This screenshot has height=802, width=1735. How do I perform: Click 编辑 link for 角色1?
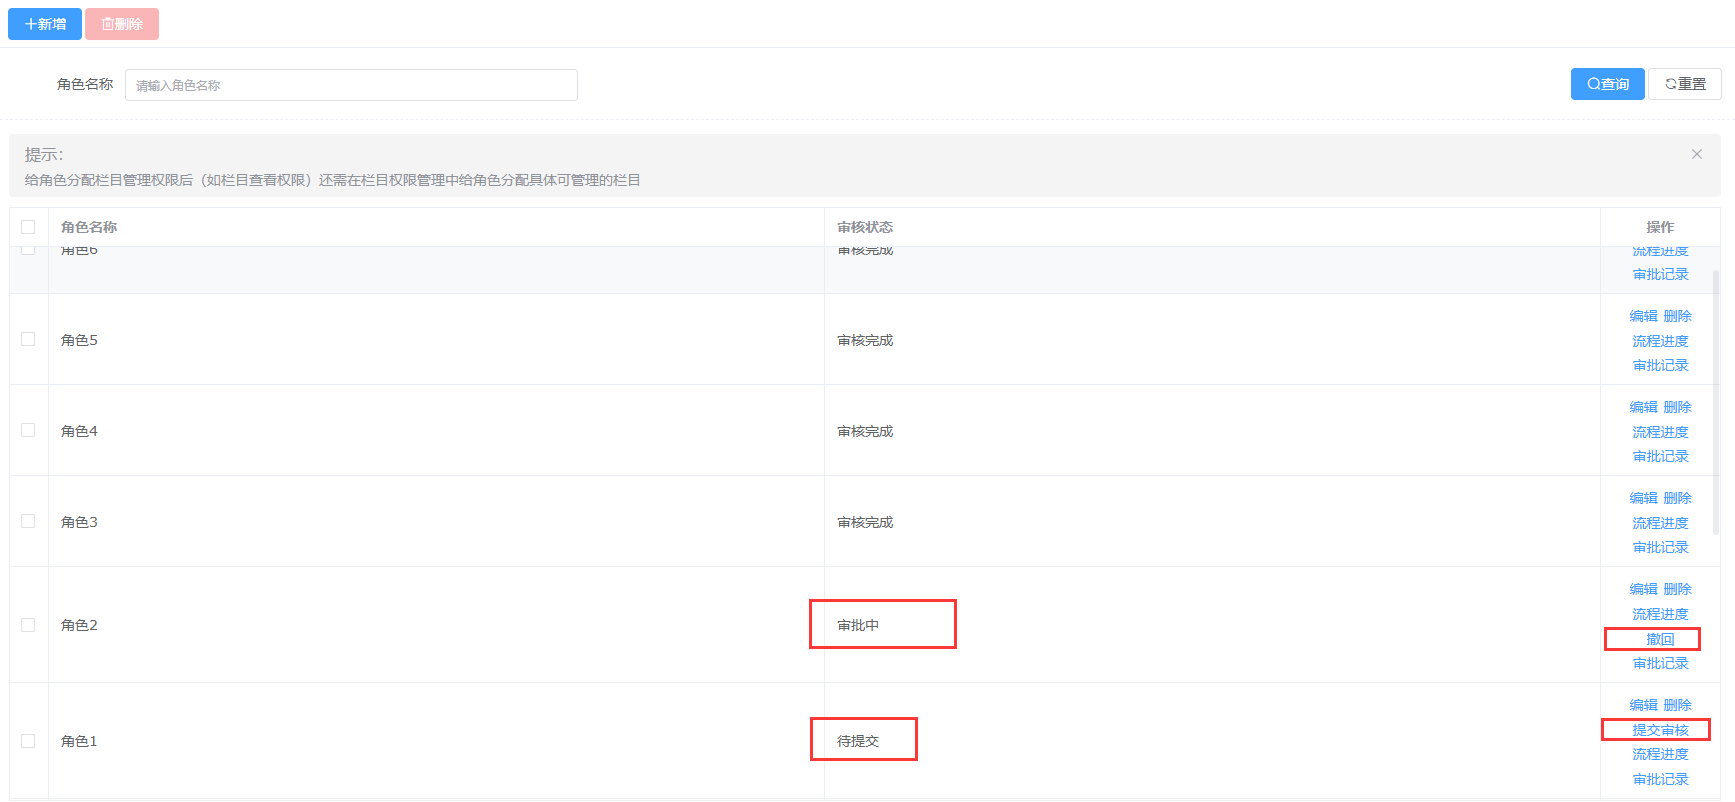(1643, 705)
